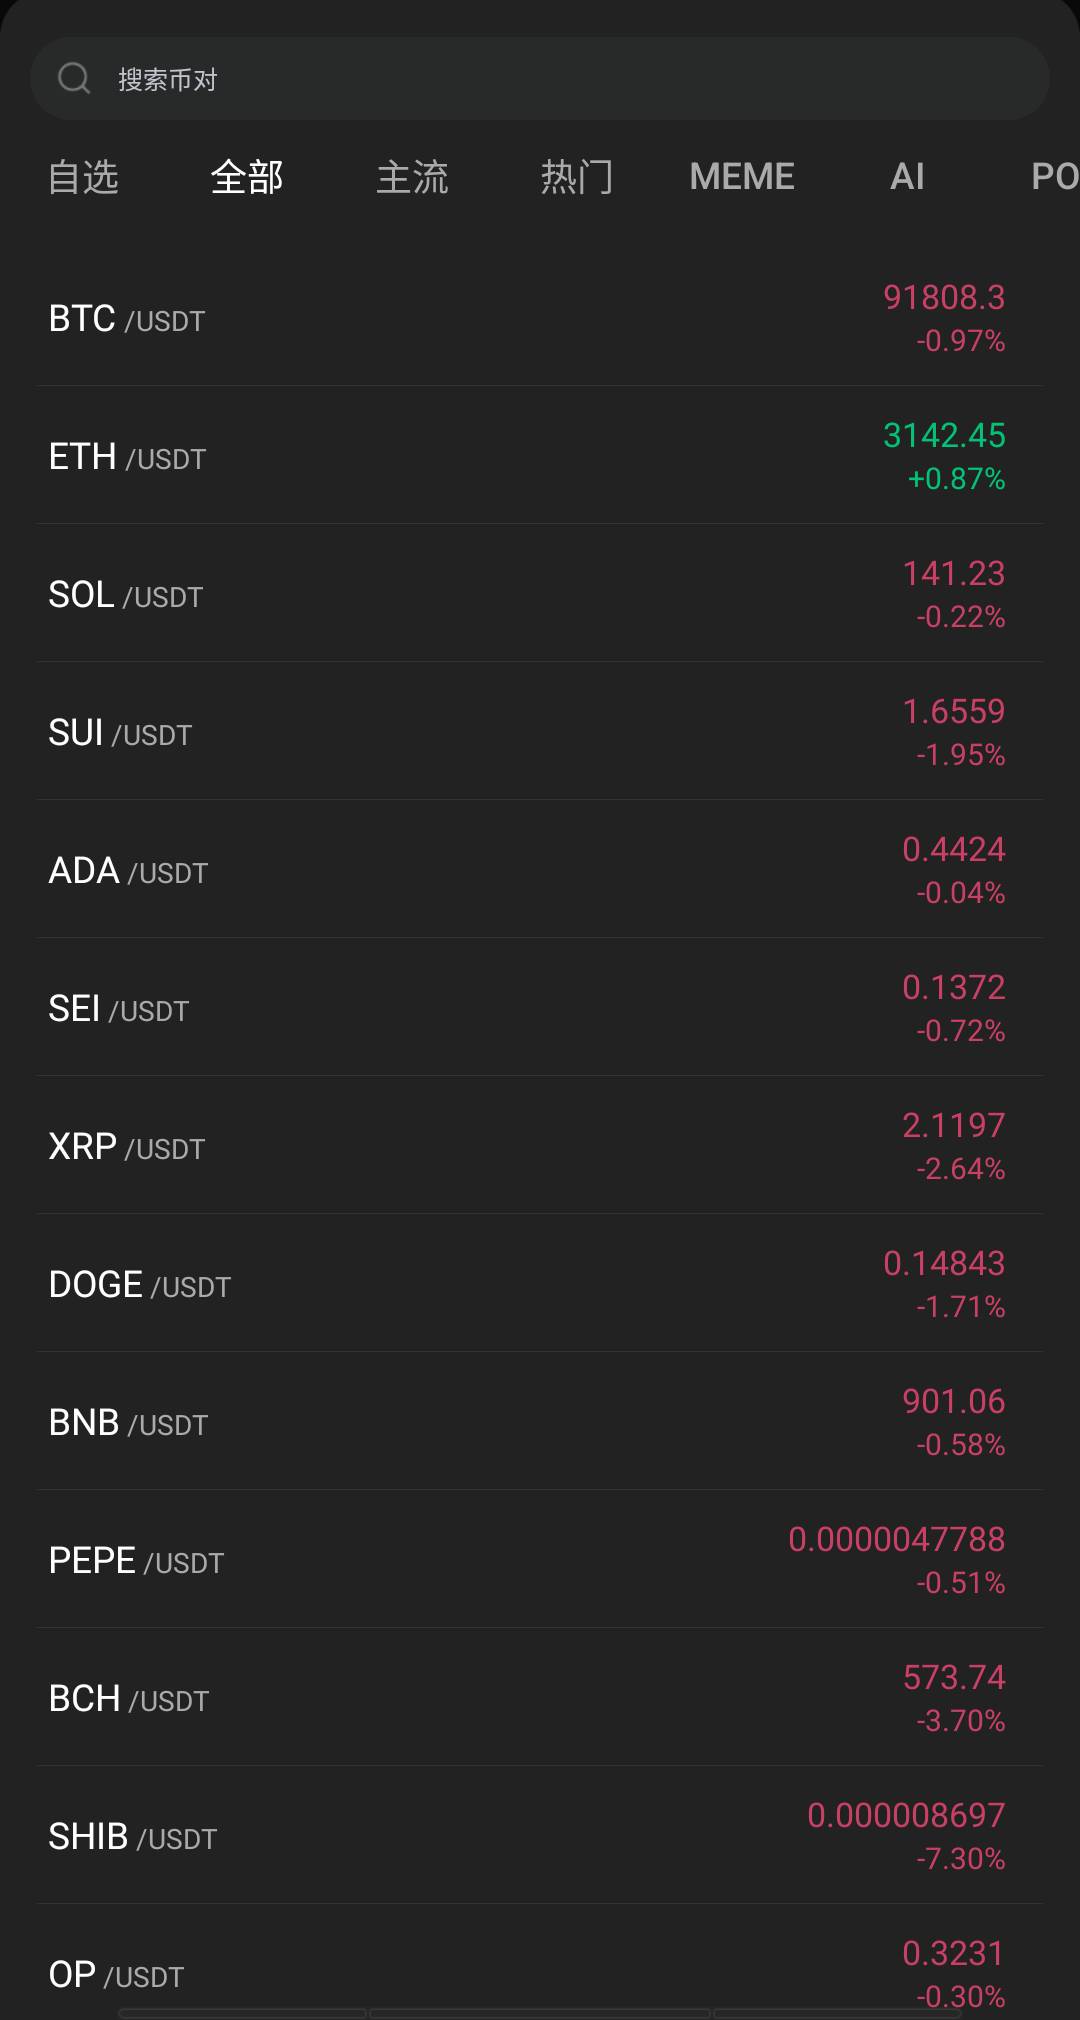The image size is (1080, 2020).
Task: Select the DOGE/USDT pair row
Action: point(140,1285)
